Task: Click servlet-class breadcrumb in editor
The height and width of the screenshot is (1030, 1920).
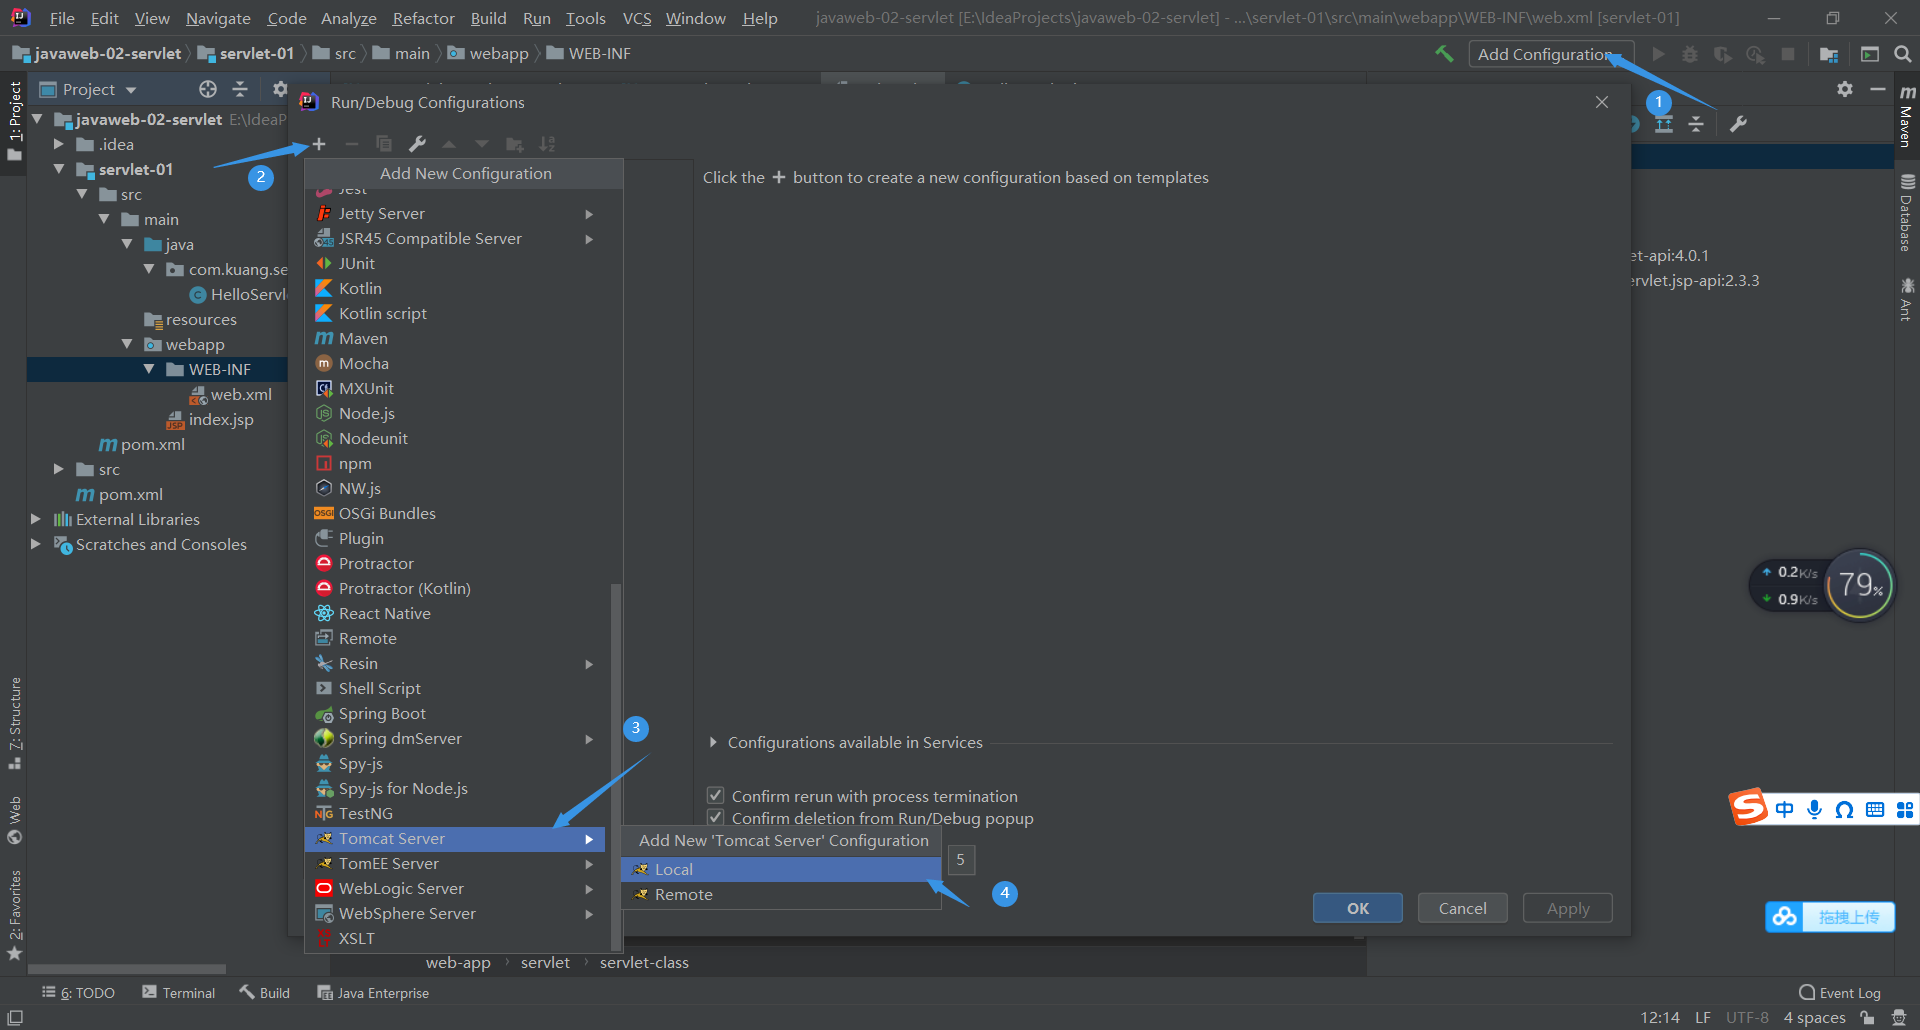Action: (644, 962)
